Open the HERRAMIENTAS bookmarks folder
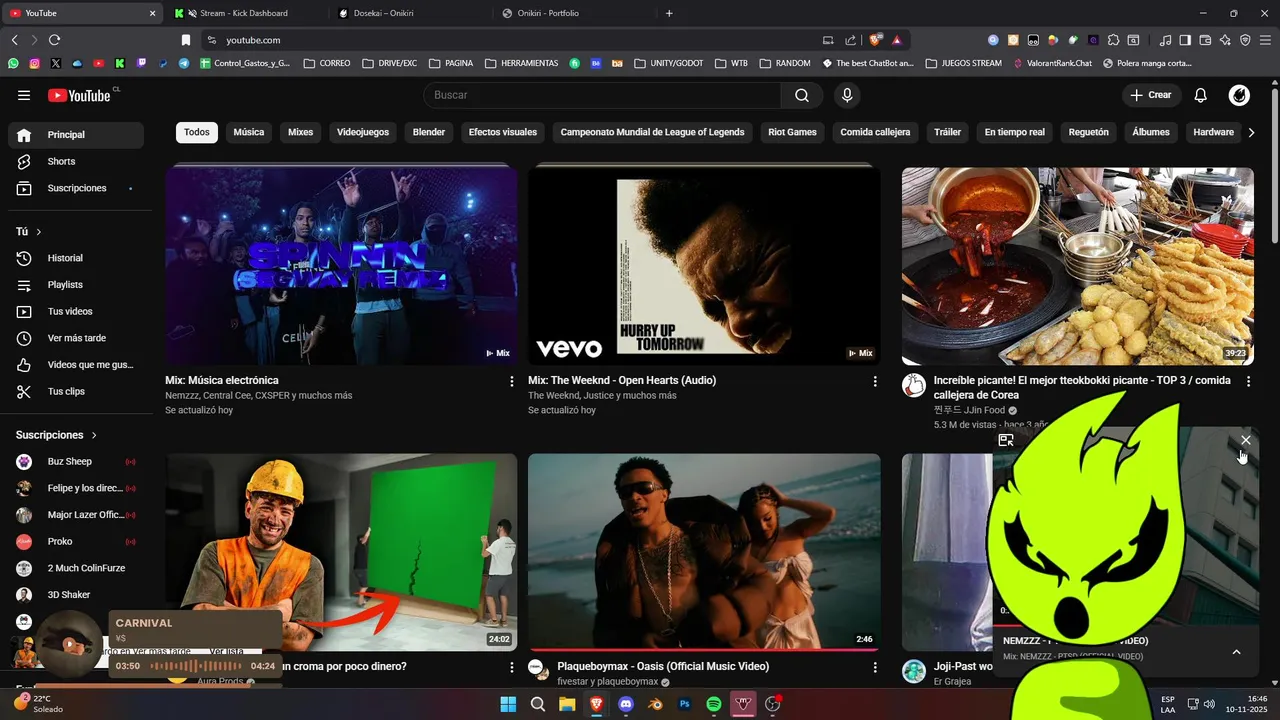 (522, 63)
